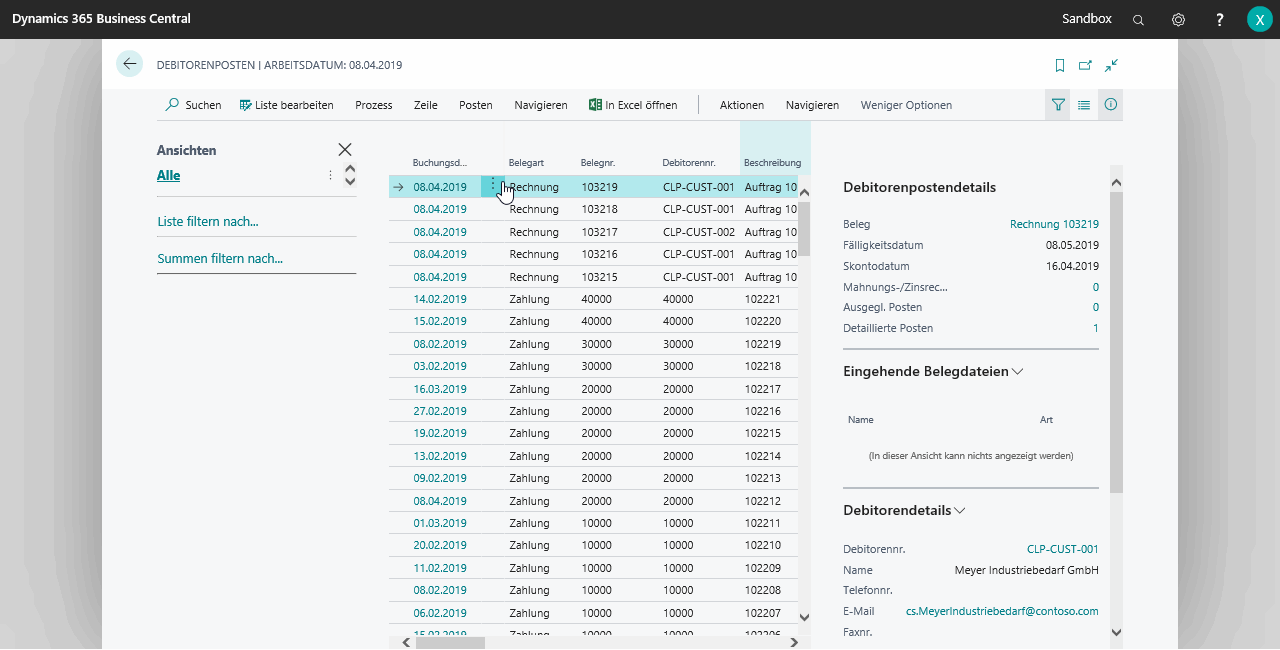Click Liste filtern nach... field
1280x650 pixels.
[x=208, y=222]
